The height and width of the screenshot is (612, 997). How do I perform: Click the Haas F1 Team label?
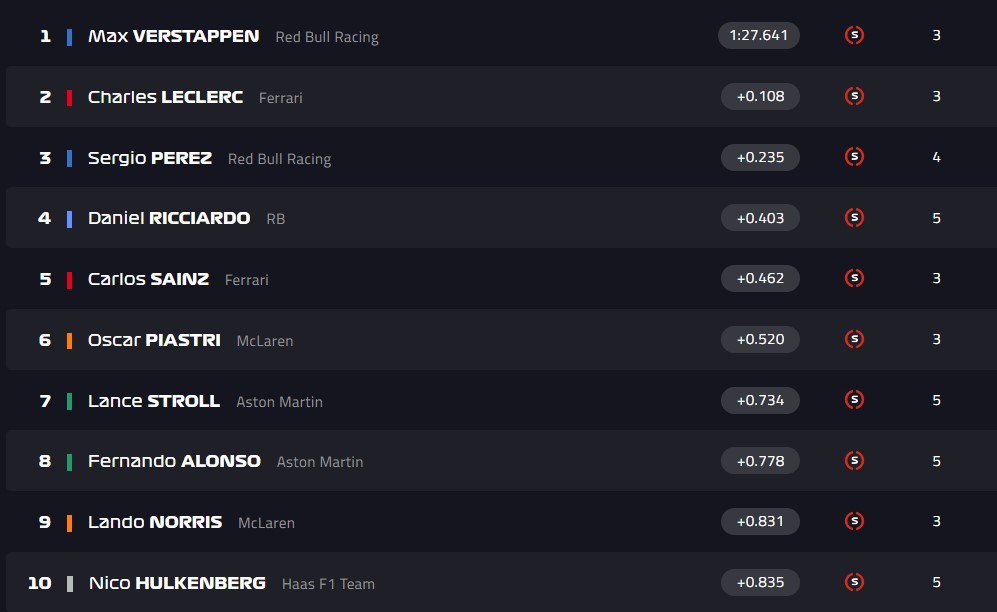(328, 584)
